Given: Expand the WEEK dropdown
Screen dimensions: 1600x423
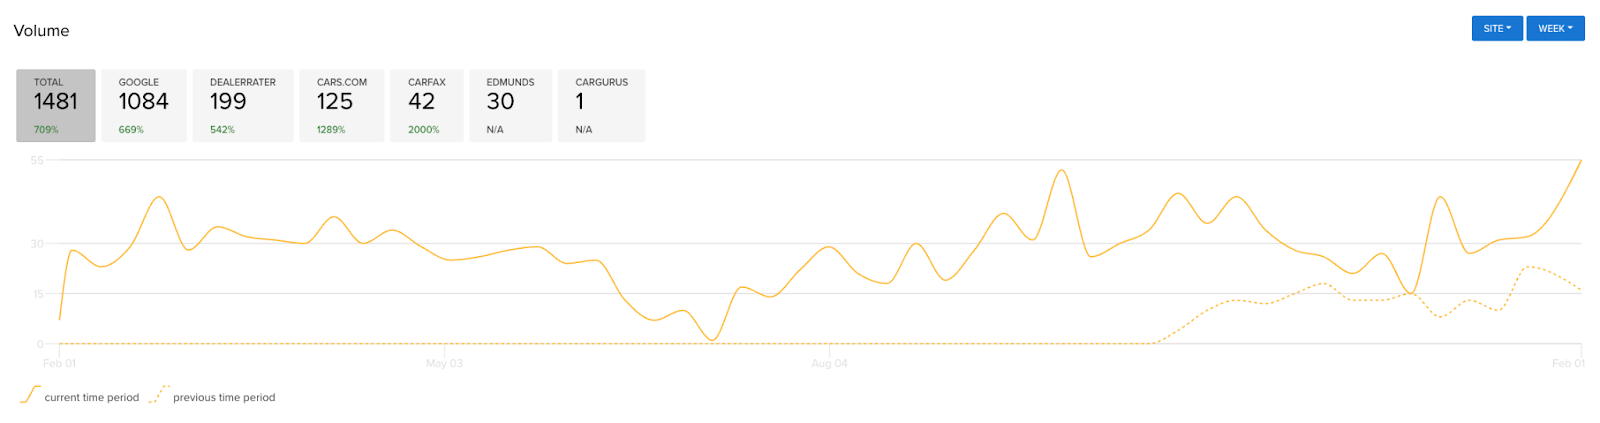Looking at the screenshot, I should tap(1554, 28).
